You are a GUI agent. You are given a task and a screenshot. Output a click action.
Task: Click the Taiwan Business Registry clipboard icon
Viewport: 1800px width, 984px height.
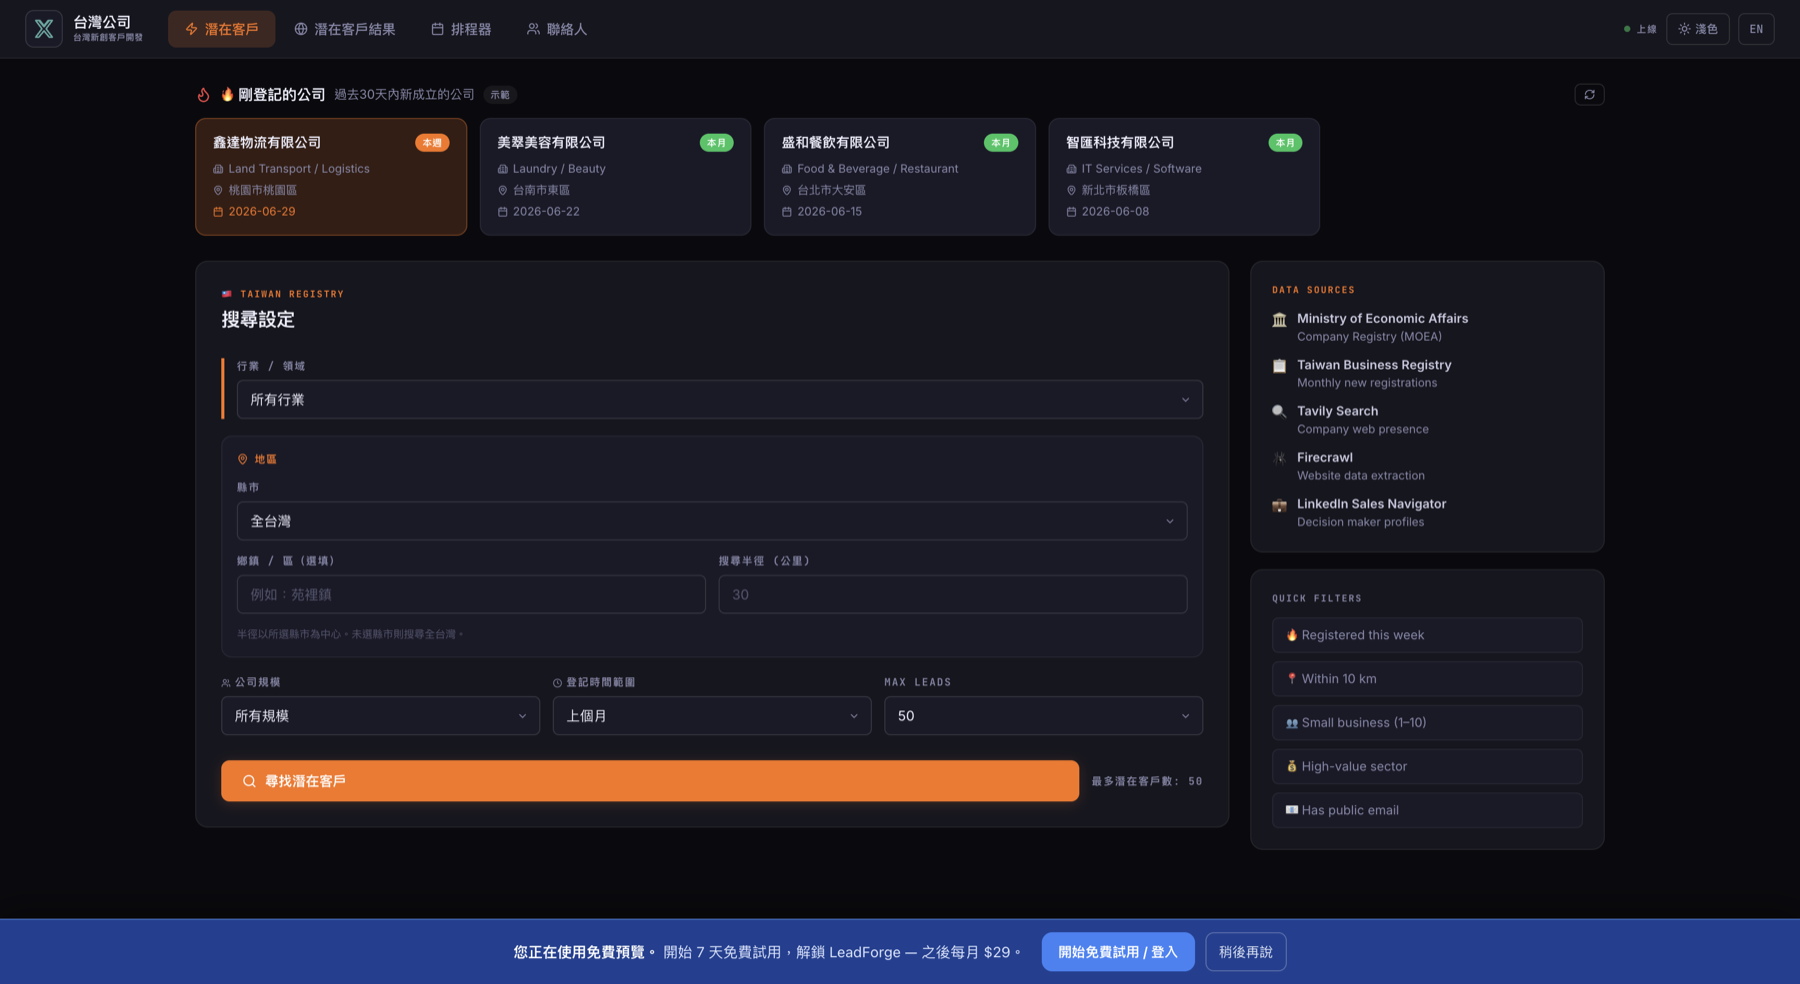(x=1279, y=366)
